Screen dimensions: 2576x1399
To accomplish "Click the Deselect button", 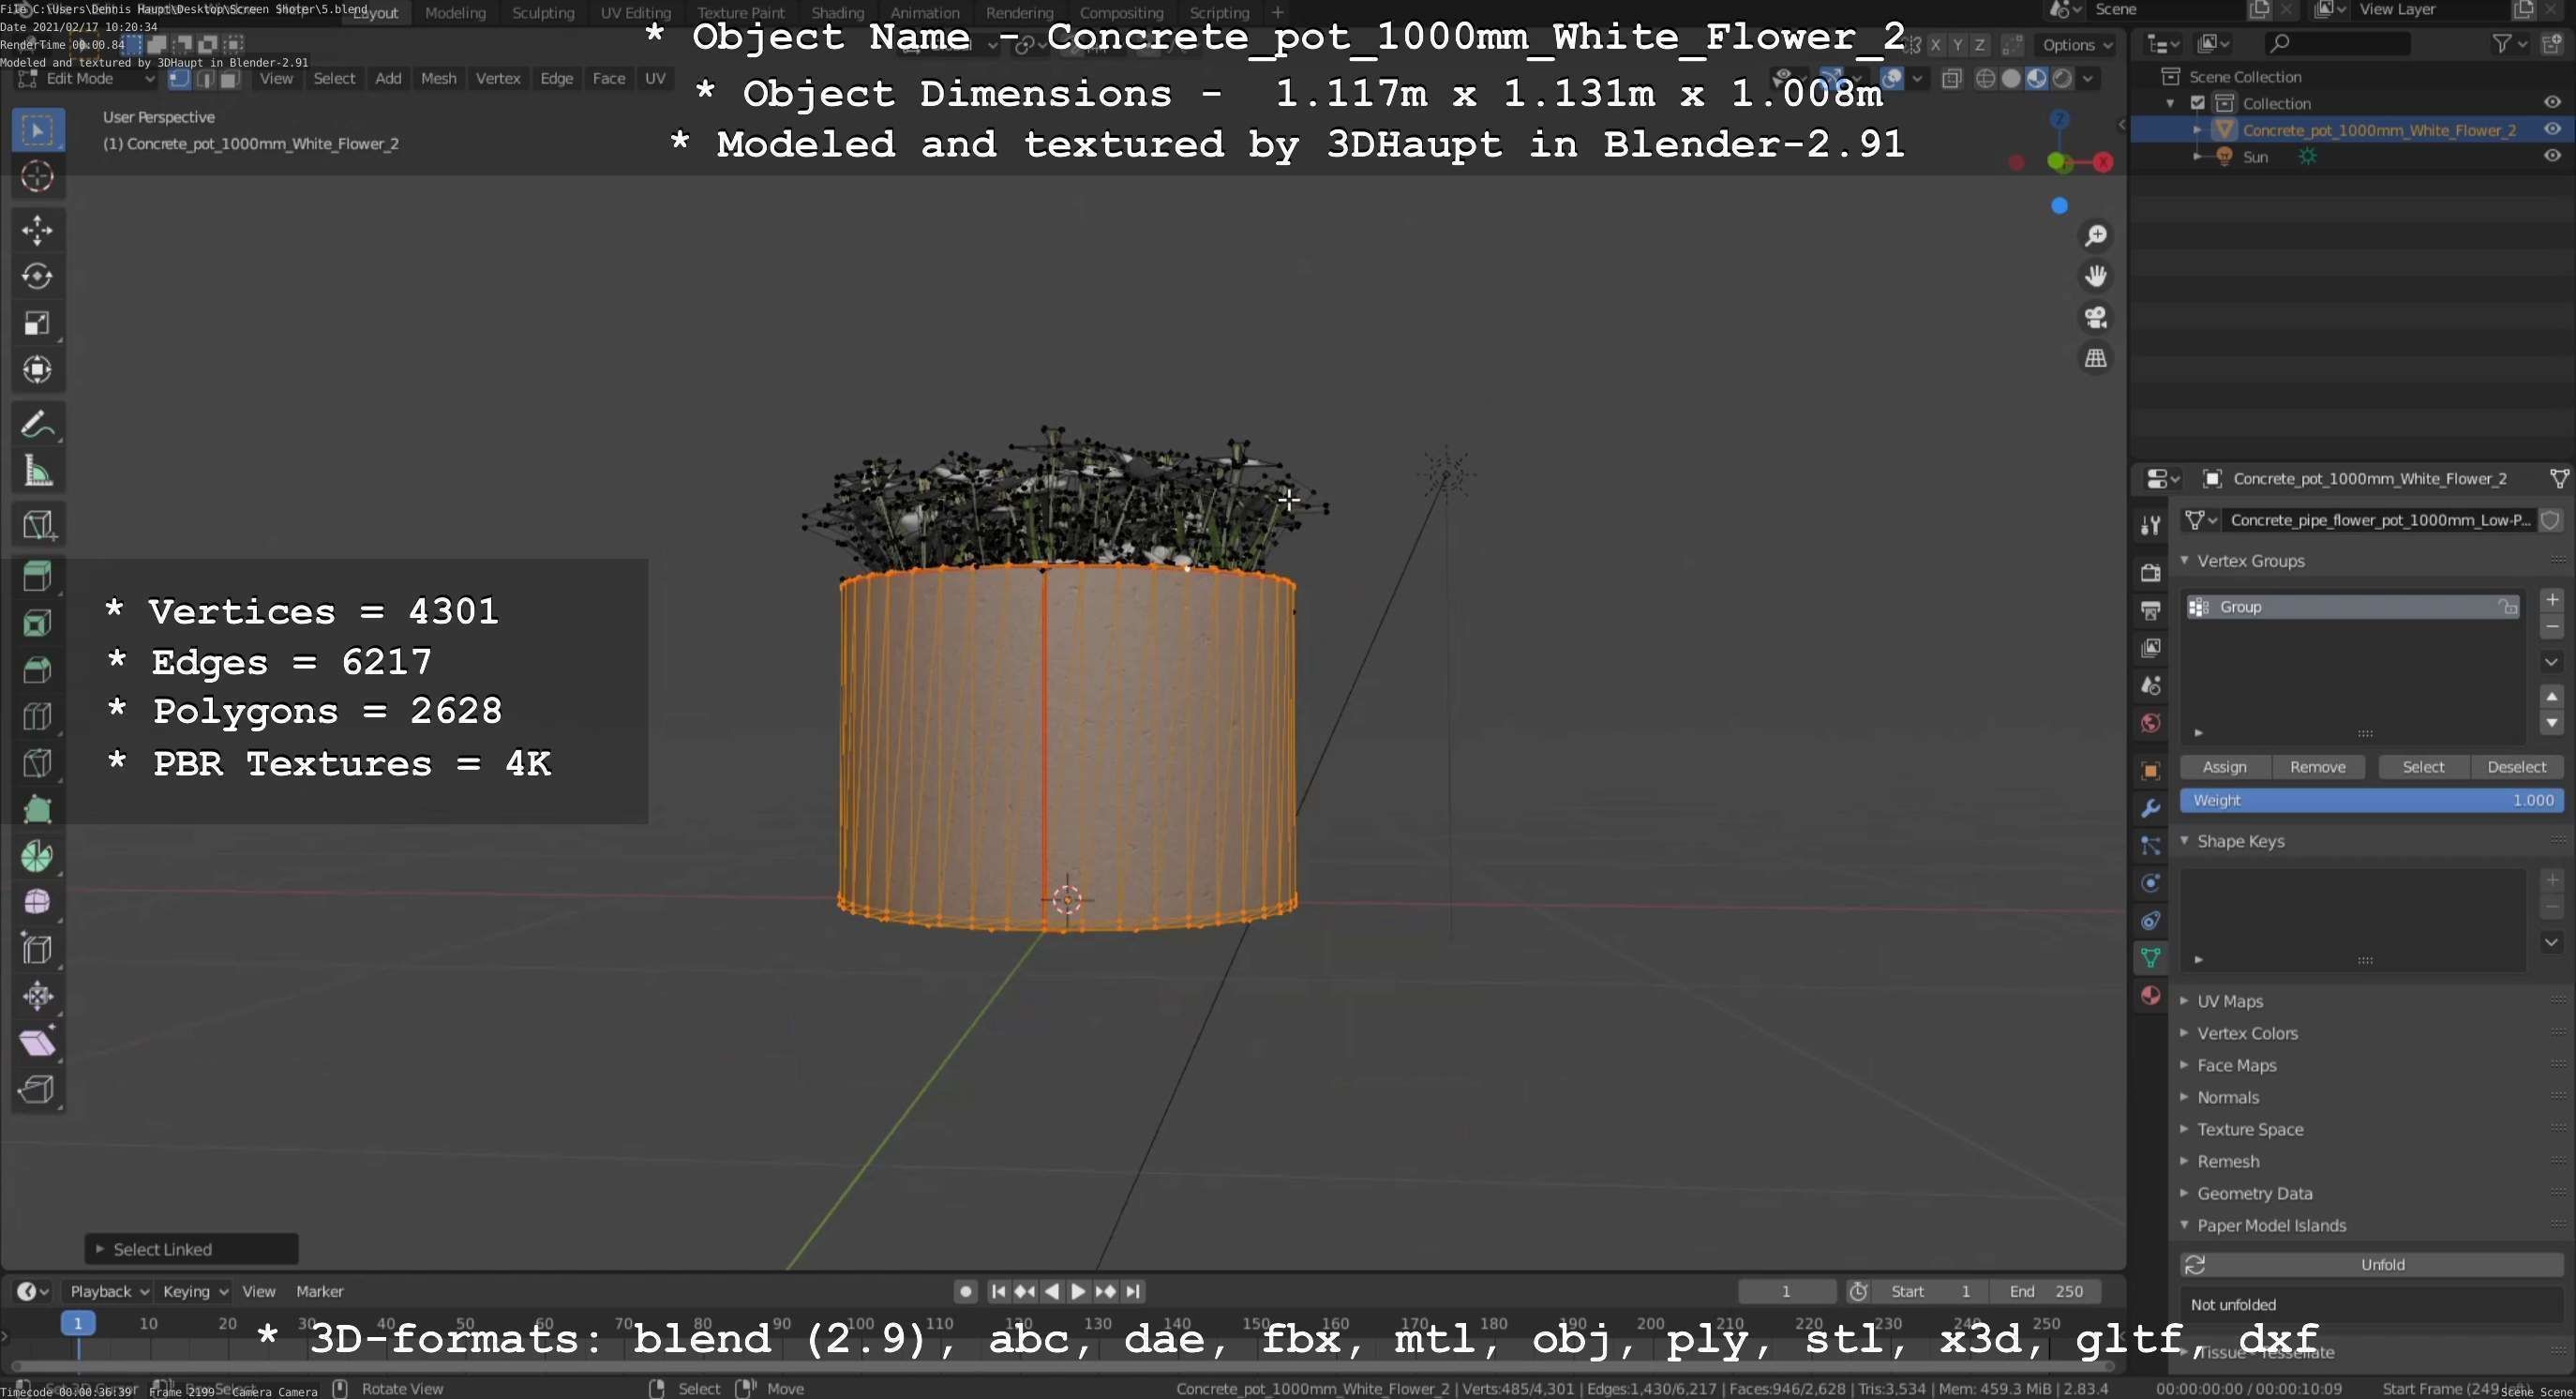I will tap(2516, 767).
